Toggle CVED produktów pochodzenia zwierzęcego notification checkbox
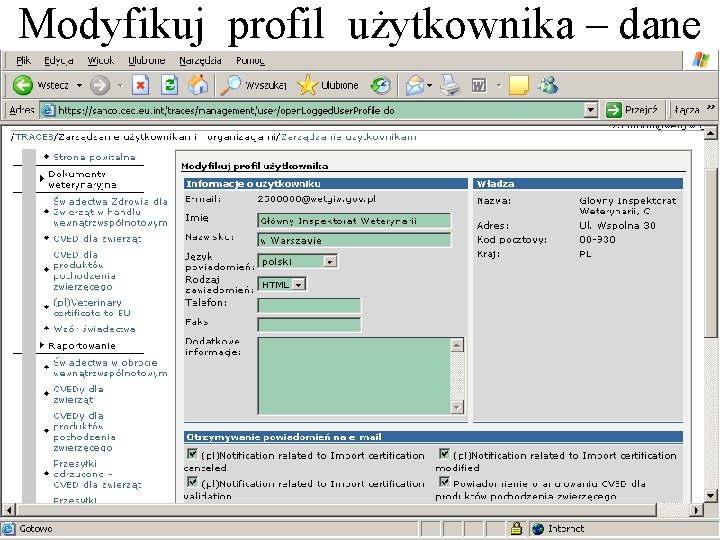 [x=444, y=482]
